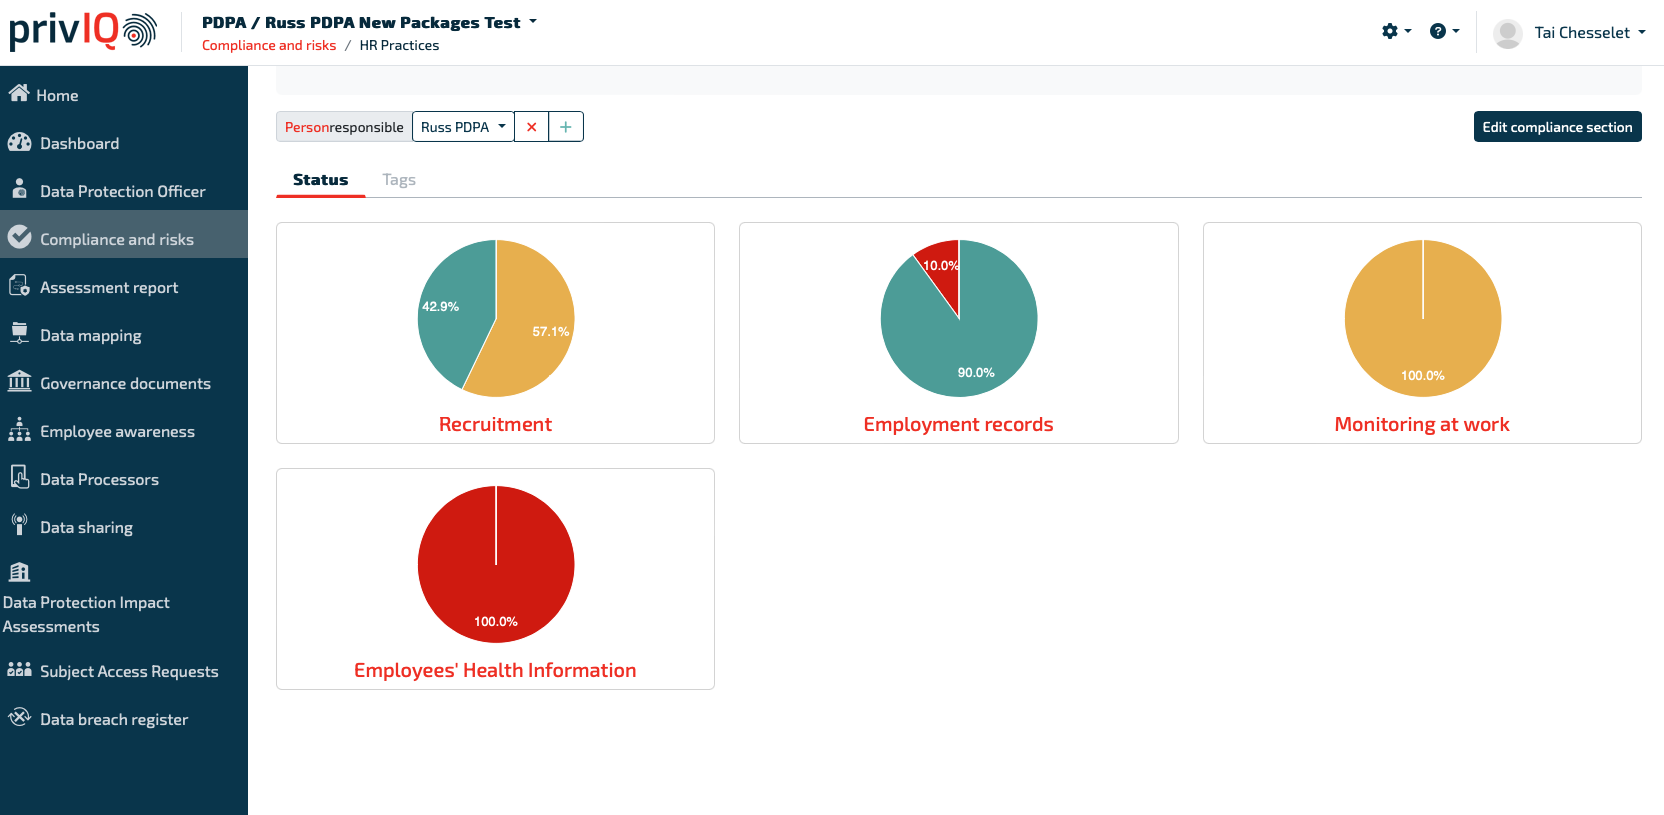Open the Recruitment section link
Screen dimensions: 1664x815
coord(495,424)
